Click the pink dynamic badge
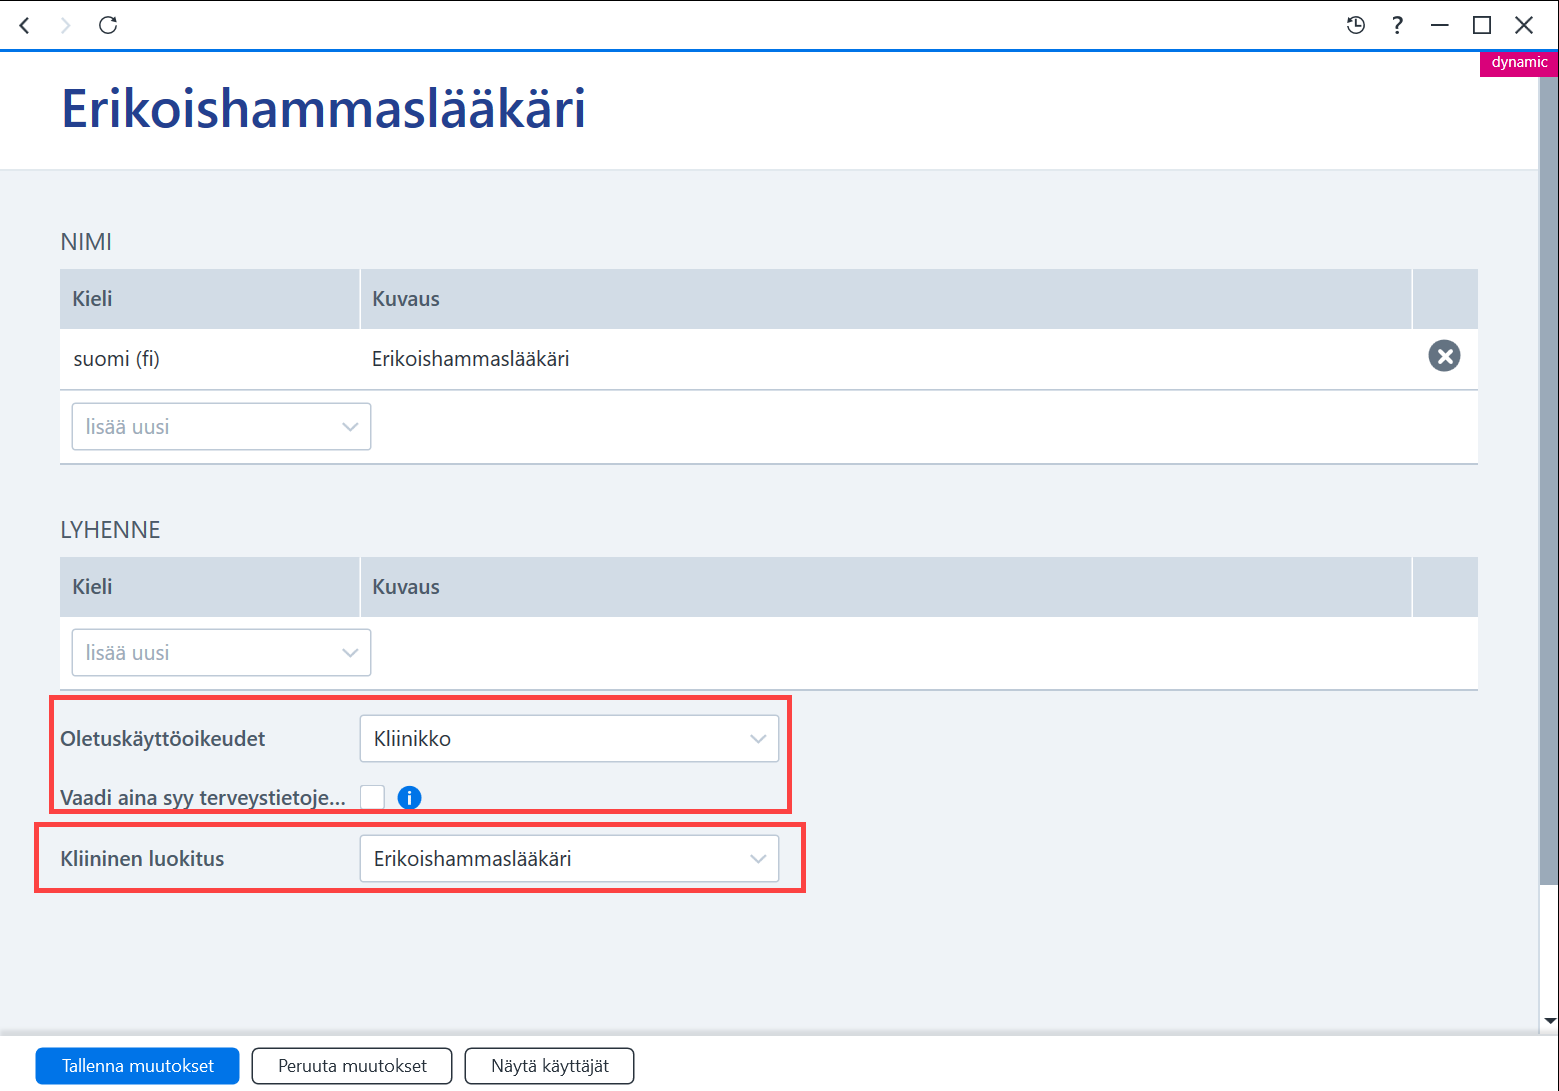This screenshot has width=1559, height=1091. point(1519,62)
